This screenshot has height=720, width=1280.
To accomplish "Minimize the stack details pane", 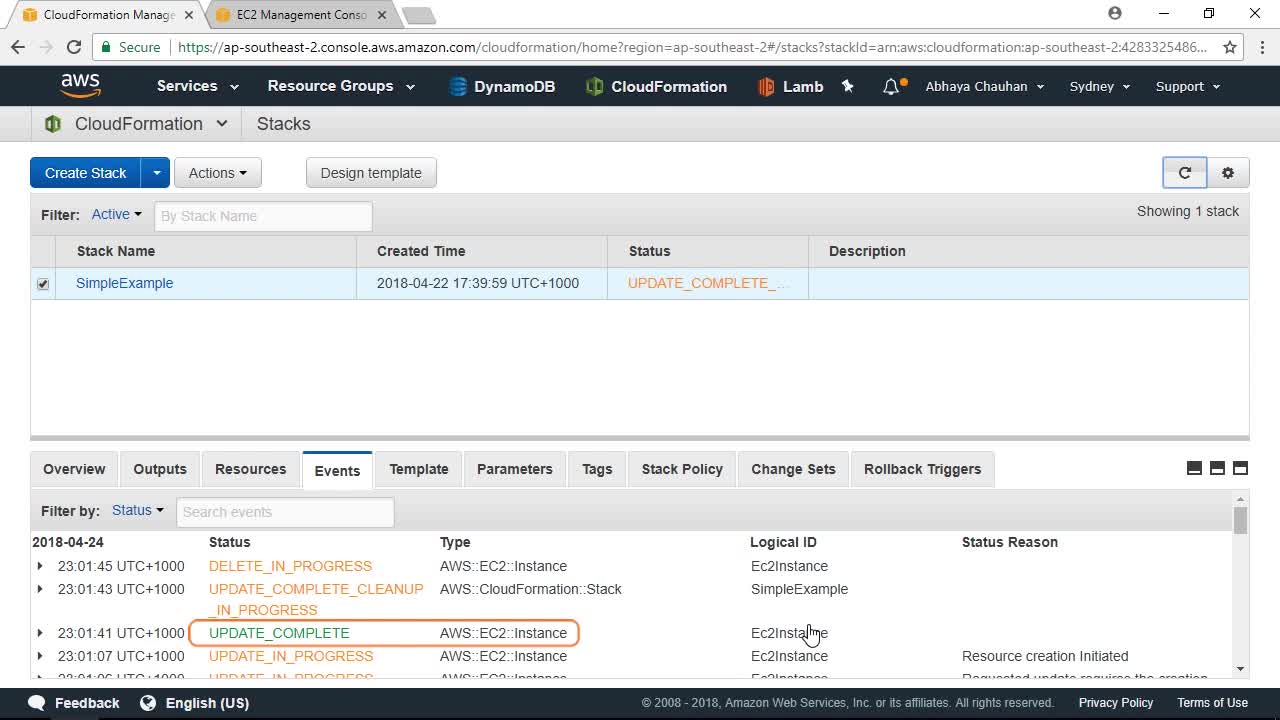I will [1194, 468].
